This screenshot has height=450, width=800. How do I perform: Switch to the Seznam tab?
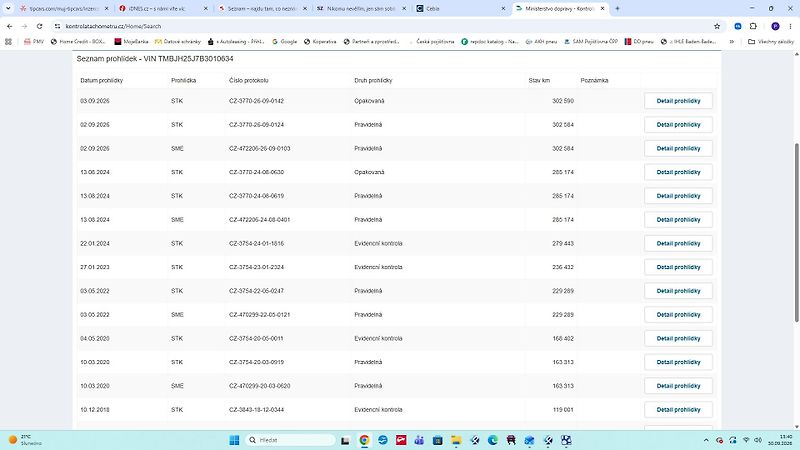(x=263, y=9)
